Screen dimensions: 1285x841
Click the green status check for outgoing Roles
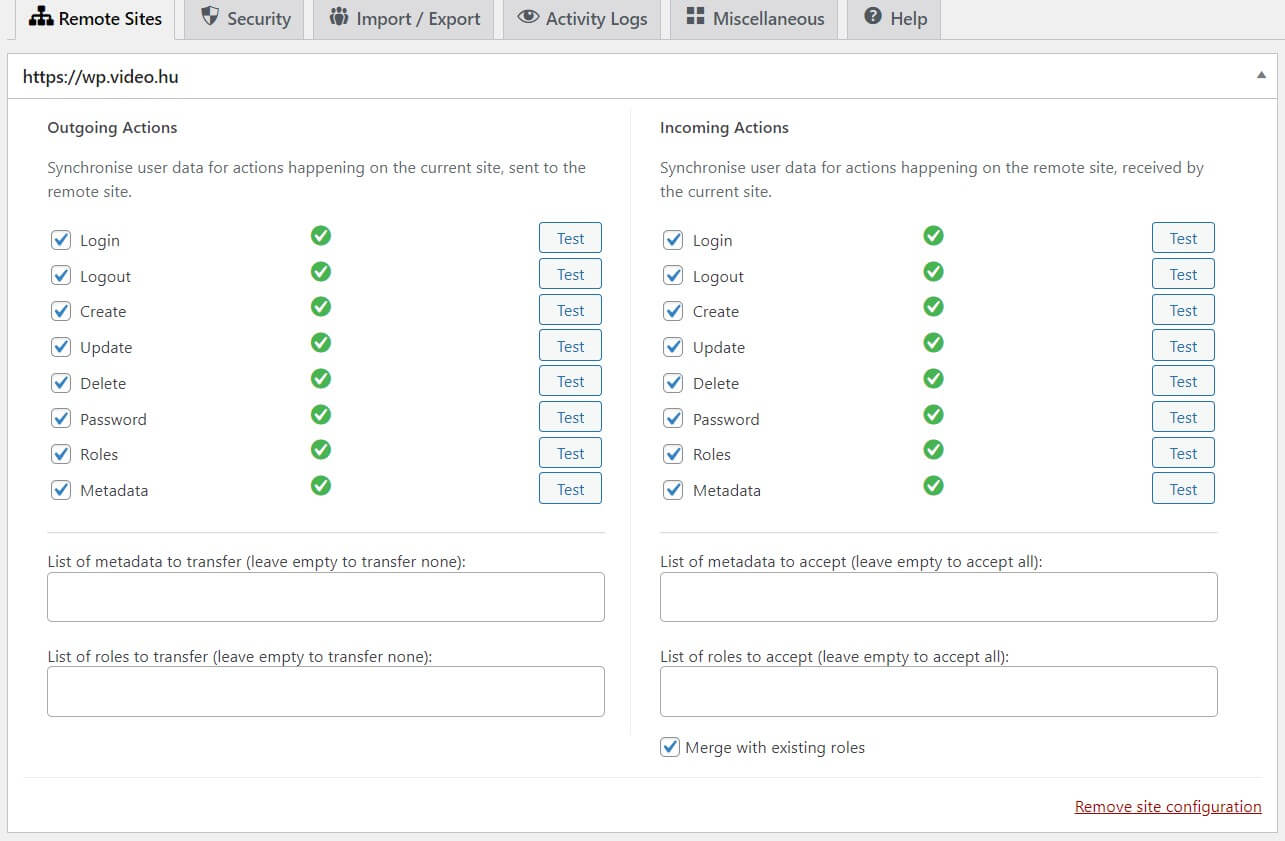[x=321, y=450]
